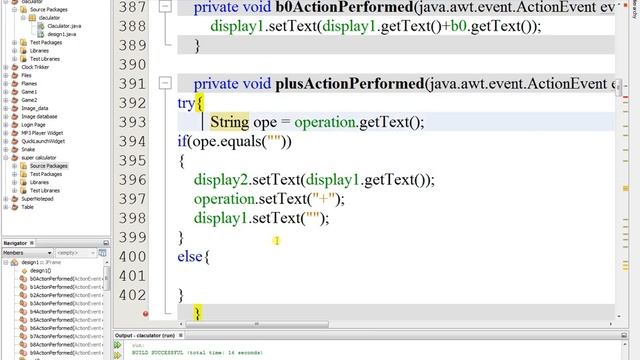Click the MP3 Player Widget project icon
The height and width of the screenshot is (360, 640).
(15, 133)
